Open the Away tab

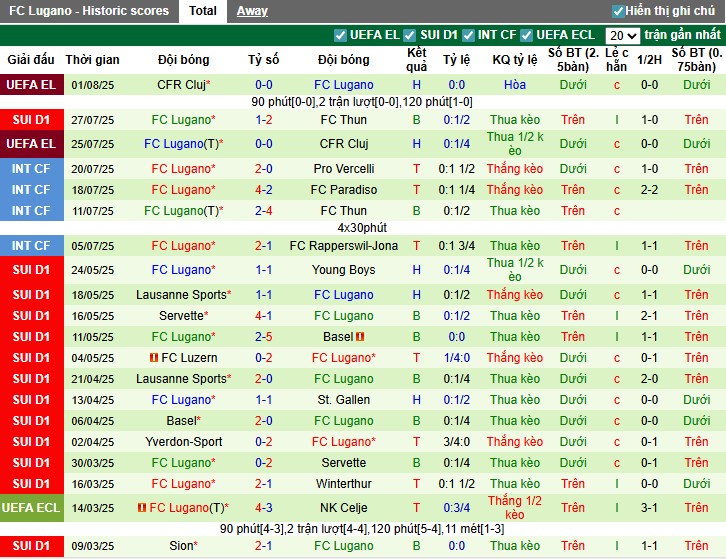(252, 11)
